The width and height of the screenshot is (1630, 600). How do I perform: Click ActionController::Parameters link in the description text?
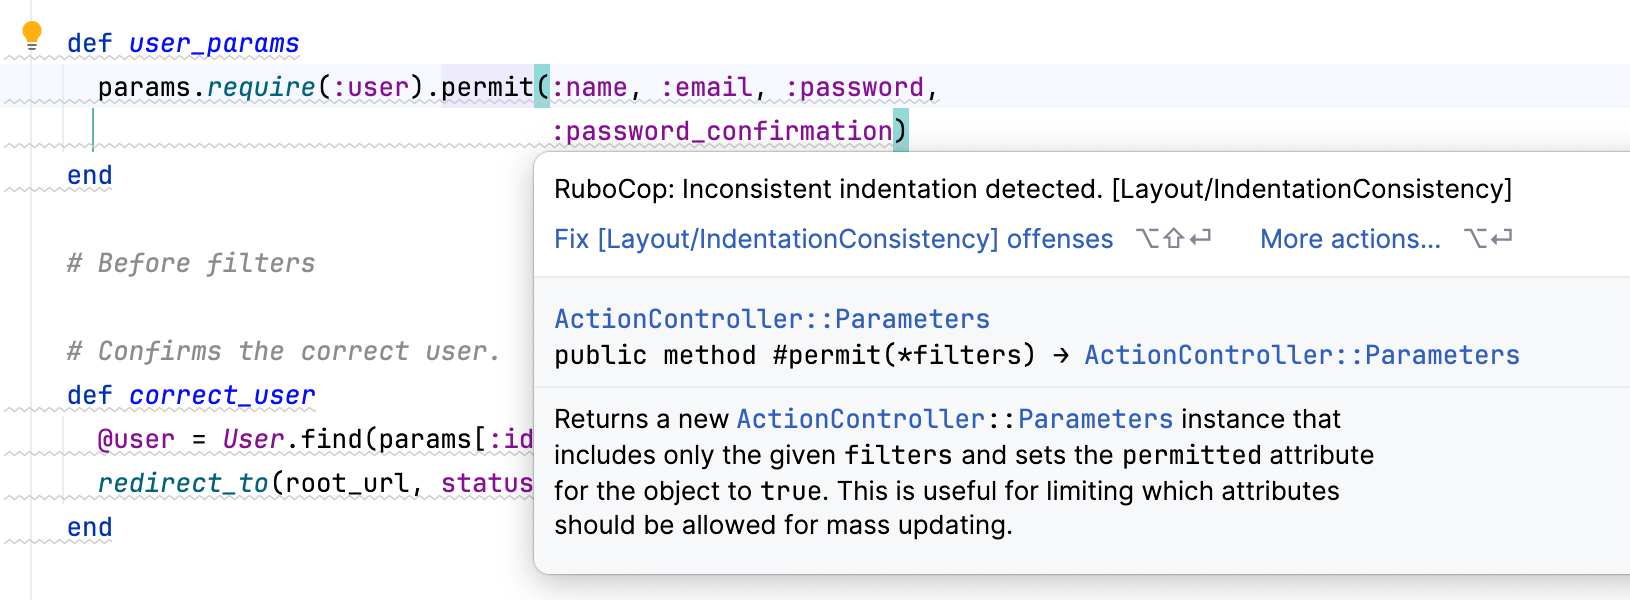[954, 419]
